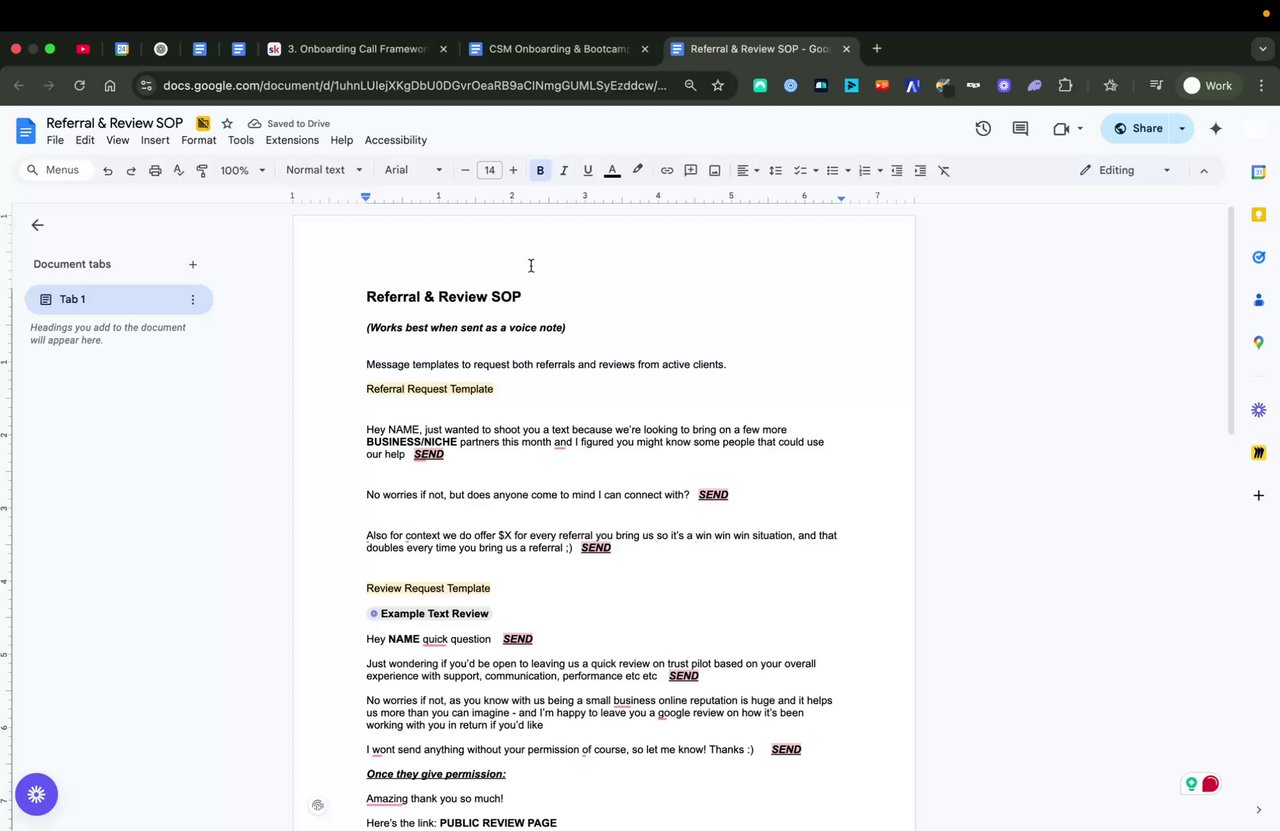This screenshot has width=1280, height=831.
Task: Star the Referral & Review SOP document
Action: pyautogui.click(x=227, y=123)
